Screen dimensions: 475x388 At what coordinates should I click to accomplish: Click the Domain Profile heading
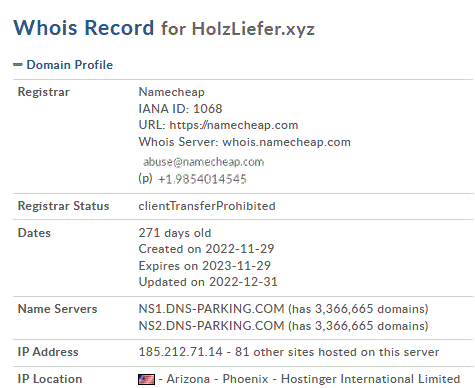click(70, 65)
